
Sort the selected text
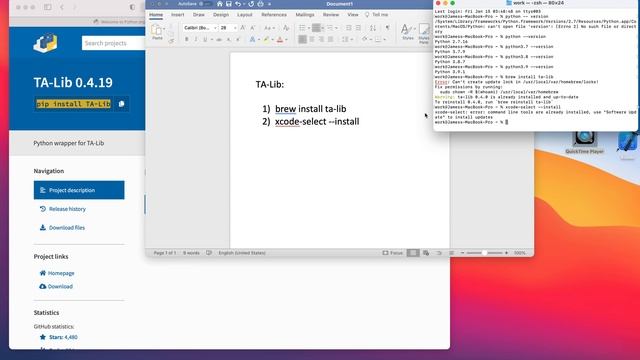(373, 28)
